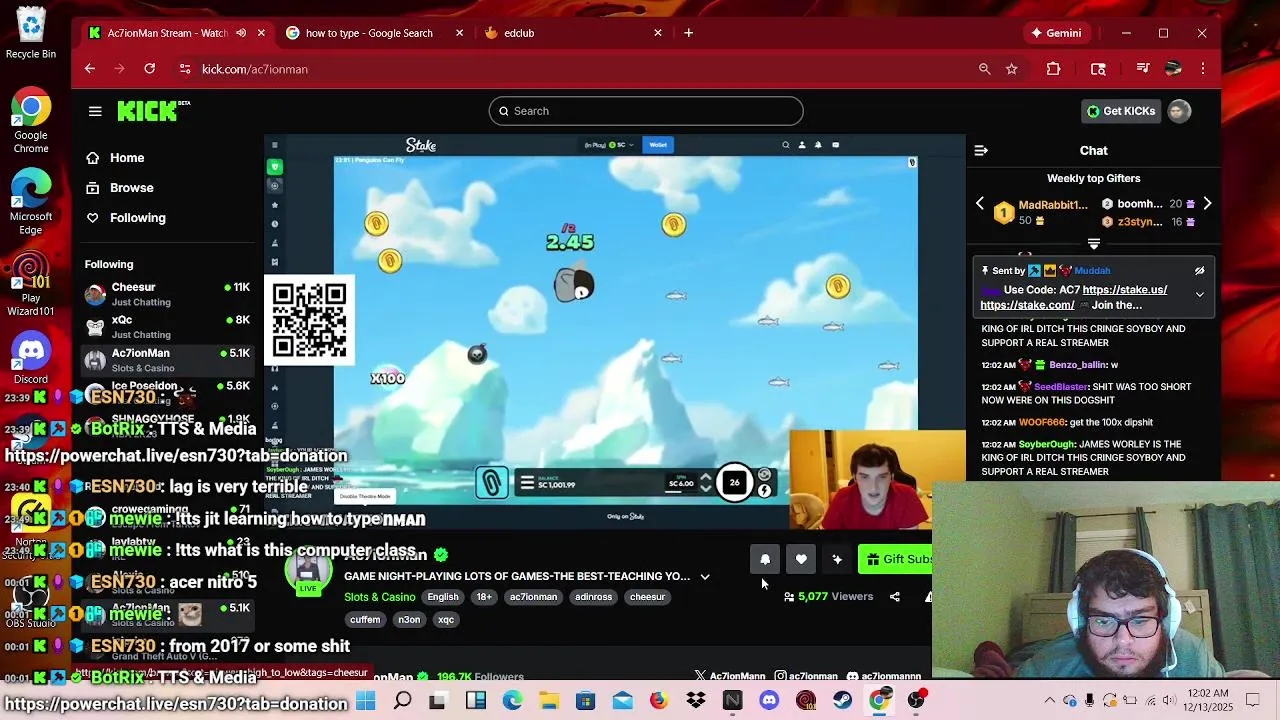
Task: Show next weekly top gifters
Action: [x=1207, y=204]
